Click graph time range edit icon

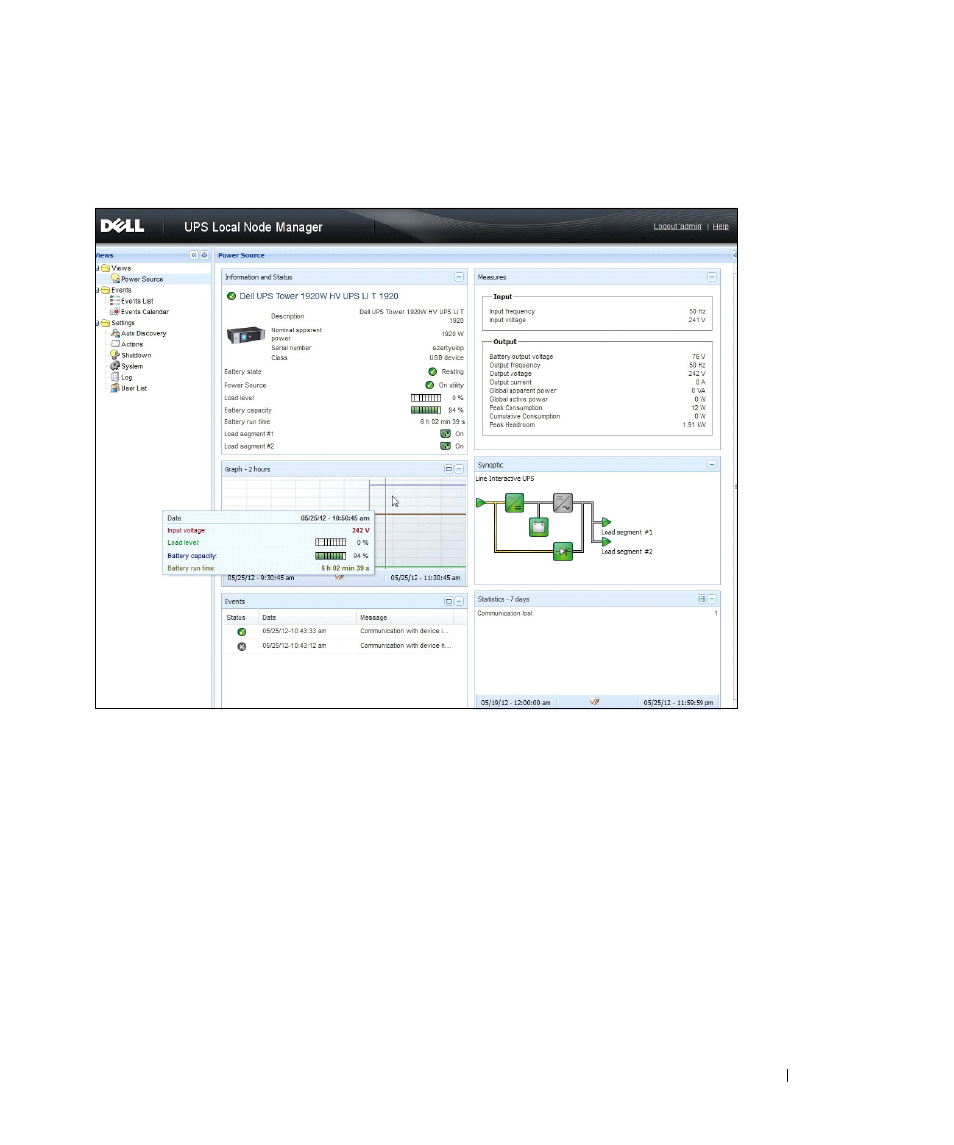pyautogui.click(x=339, y=577)
